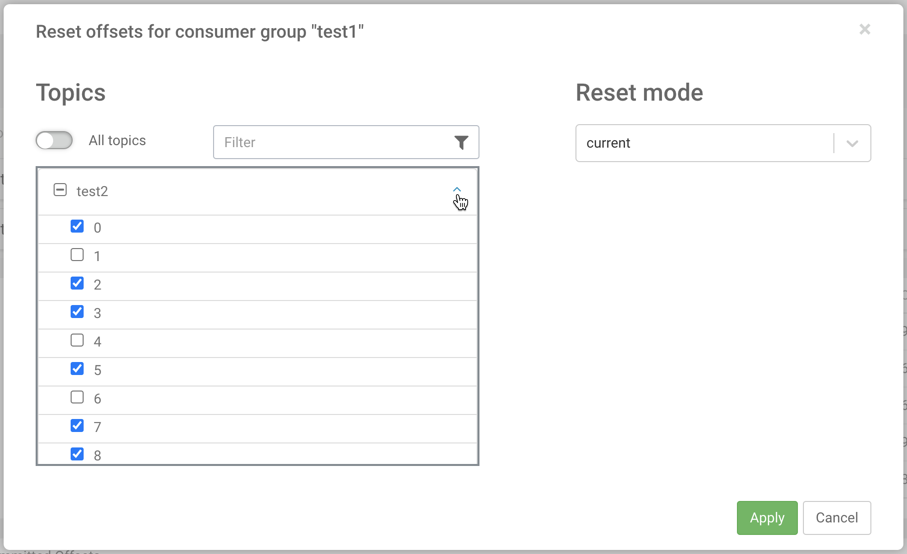Cancel the reset offsets dialog
The height and width of the screenshot is (554, 907).
[836, 518]
